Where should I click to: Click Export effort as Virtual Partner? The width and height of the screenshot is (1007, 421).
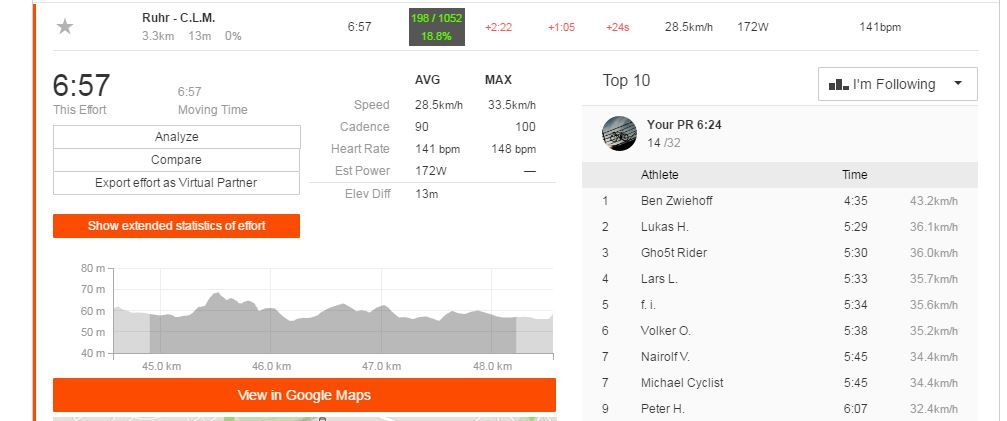(176, 183)
